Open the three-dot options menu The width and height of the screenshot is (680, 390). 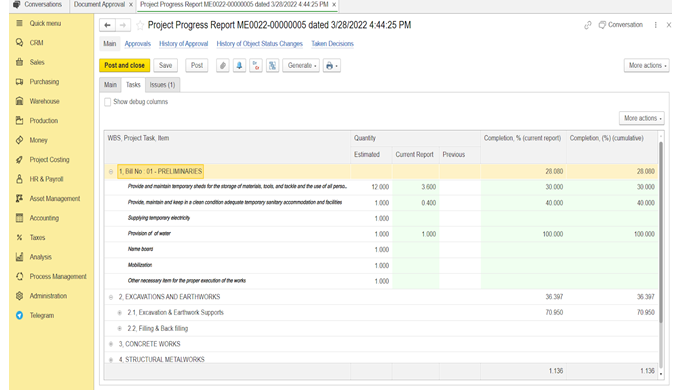point(655,25)
